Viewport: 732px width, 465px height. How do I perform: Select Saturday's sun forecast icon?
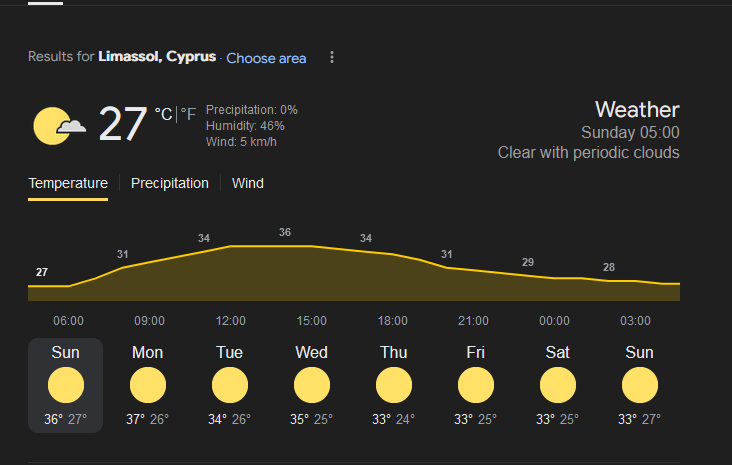558,385
